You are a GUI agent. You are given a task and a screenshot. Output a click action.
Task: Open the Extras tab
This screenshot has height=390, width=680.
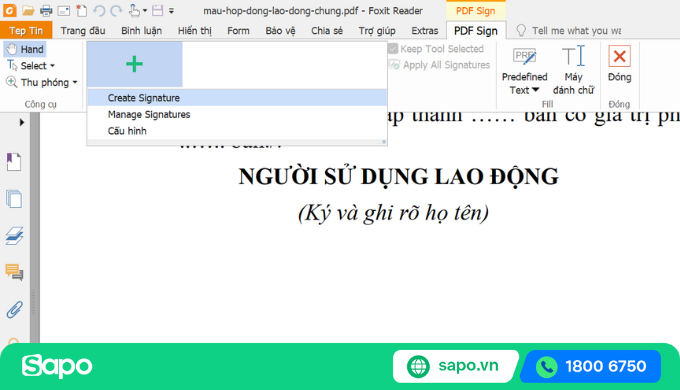425,31
